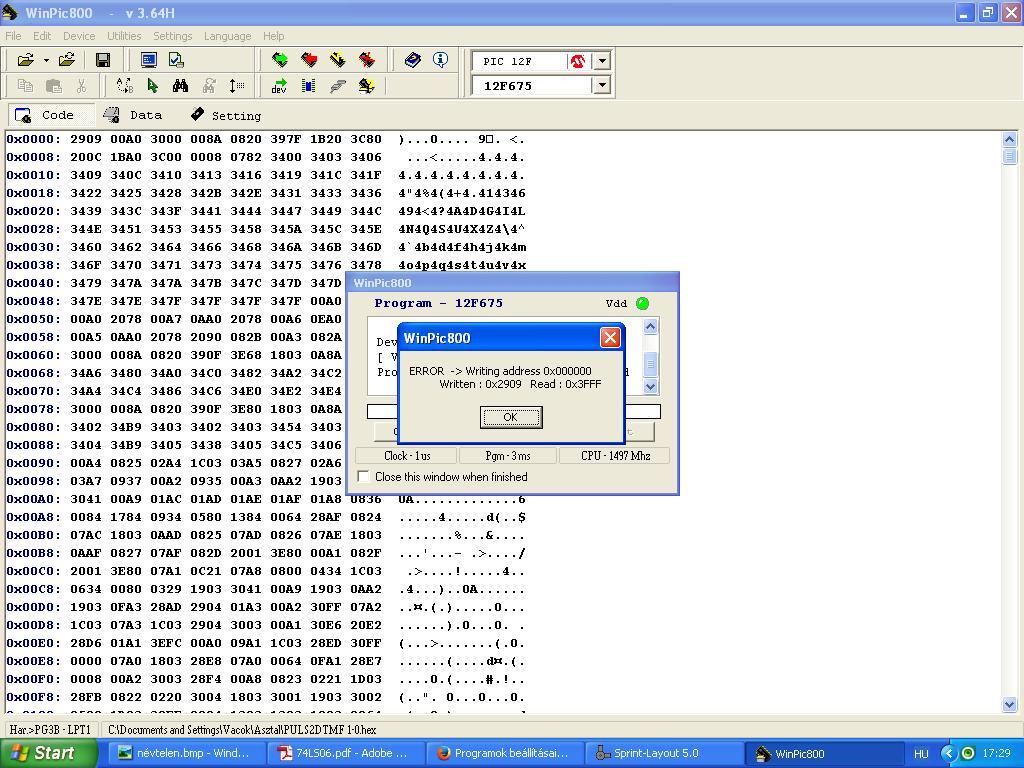Switch to Sprint-Layout 5.0 taskbar window
The width and height of the screenshot is (1024, 768).
[x=664, y=753]
